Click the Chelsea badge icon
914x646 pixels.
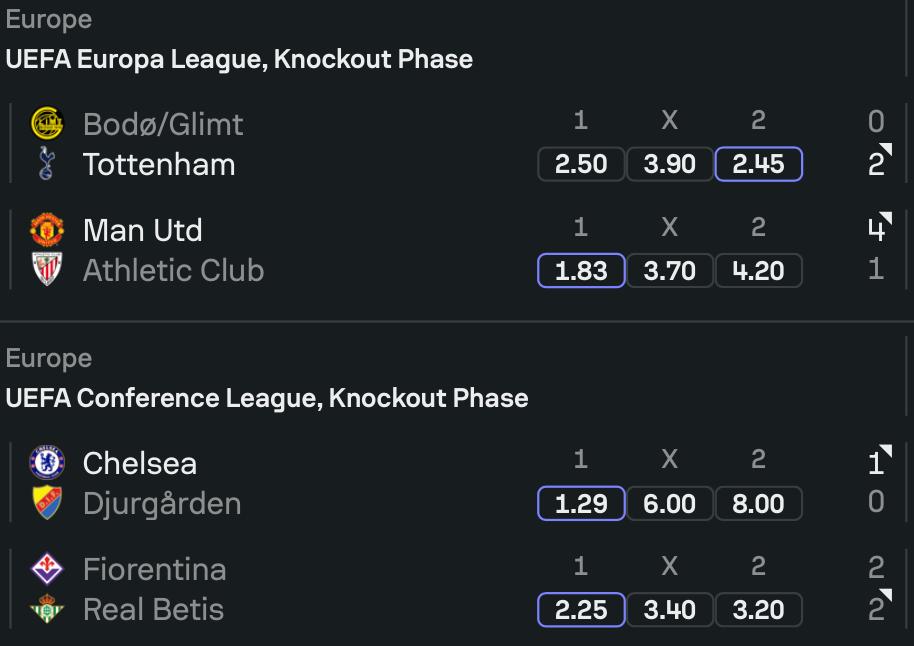tap(47, 462)
